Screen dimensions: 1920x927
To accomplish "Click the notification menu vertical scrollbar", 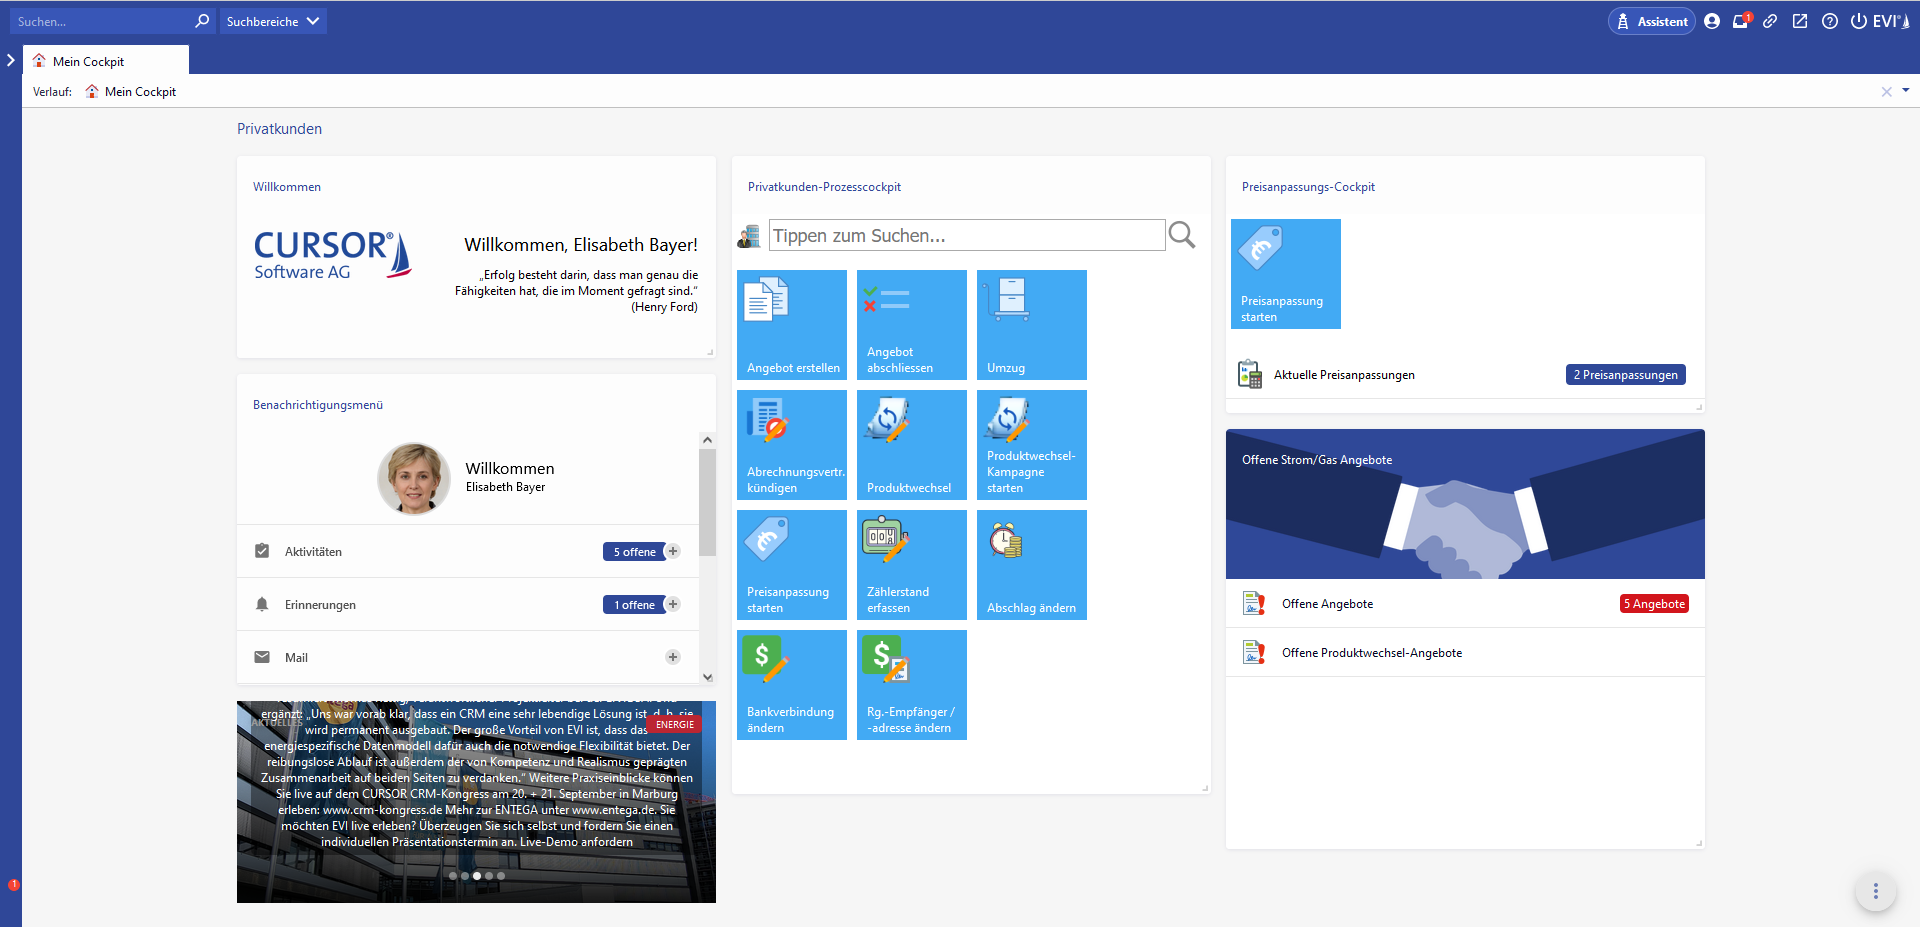I will 707,502.
